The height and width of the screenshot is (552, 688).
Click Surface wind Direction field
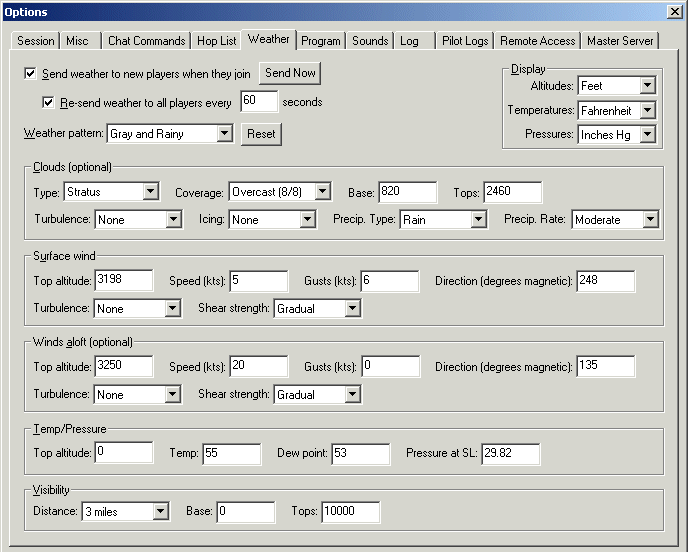coord(606,281)
